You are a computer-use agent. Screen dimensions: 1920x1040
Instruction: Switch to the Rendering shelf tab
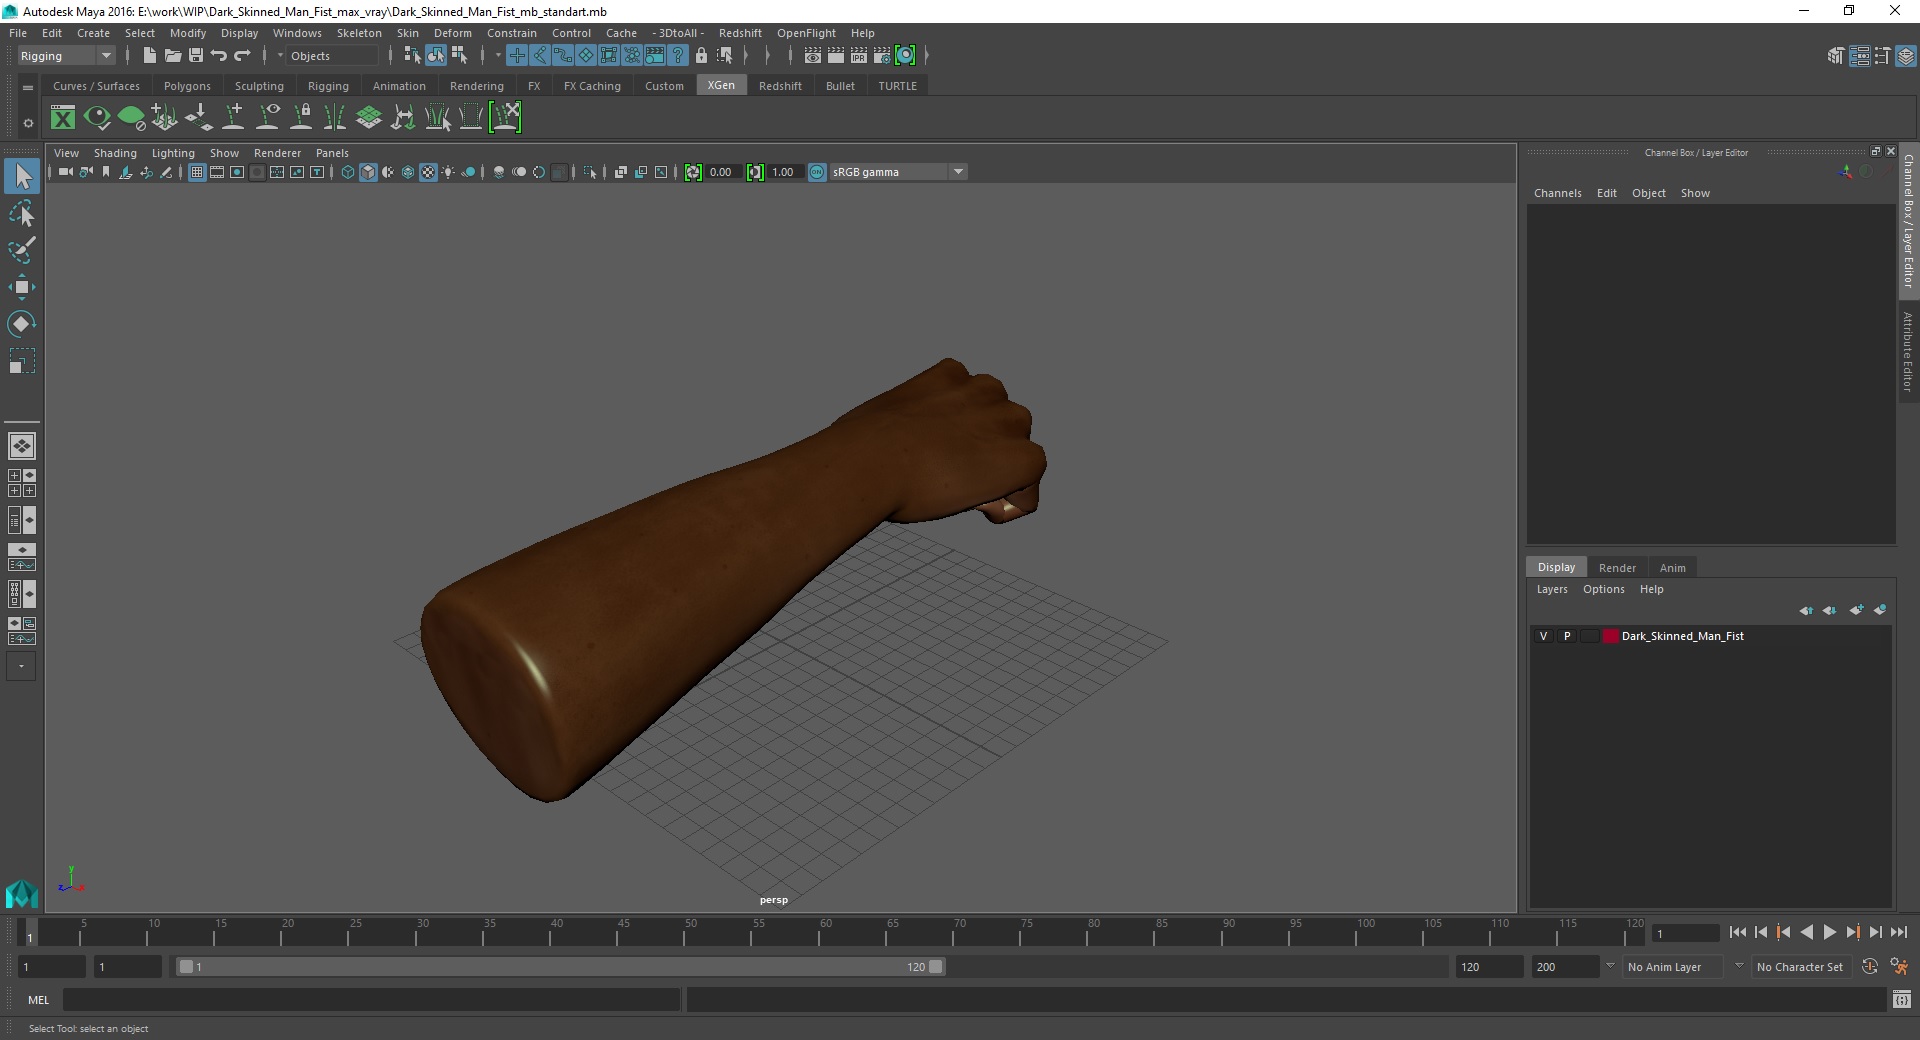point(476,86)
